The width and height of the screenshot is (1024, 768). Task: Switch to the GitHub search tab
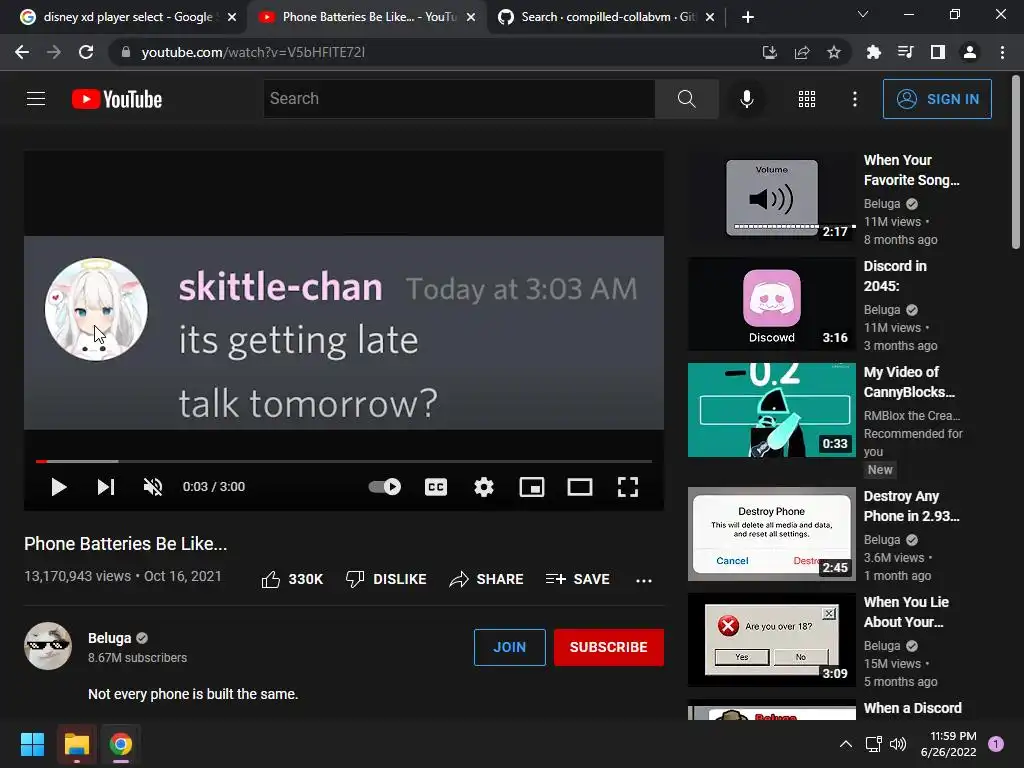(x=607, y=17)
